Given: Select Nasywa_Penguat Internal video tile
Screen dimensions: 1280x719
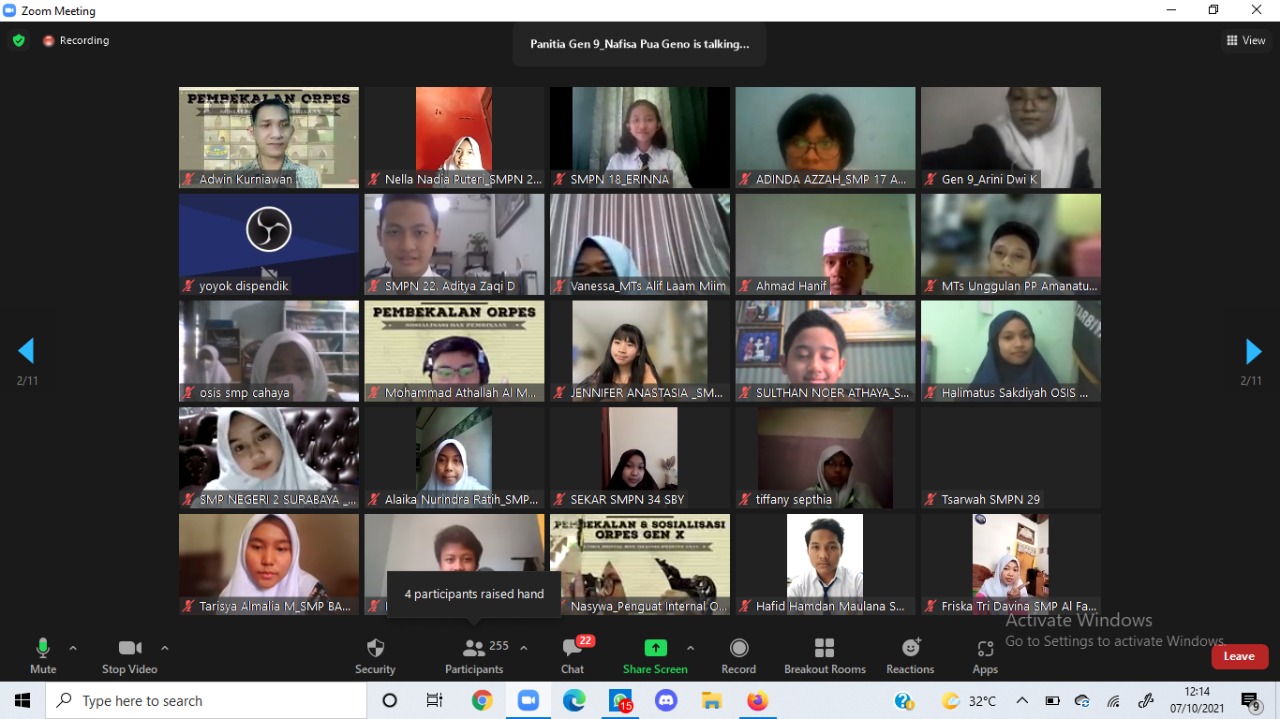Looking at the screenshot, I should pos(640,564).
